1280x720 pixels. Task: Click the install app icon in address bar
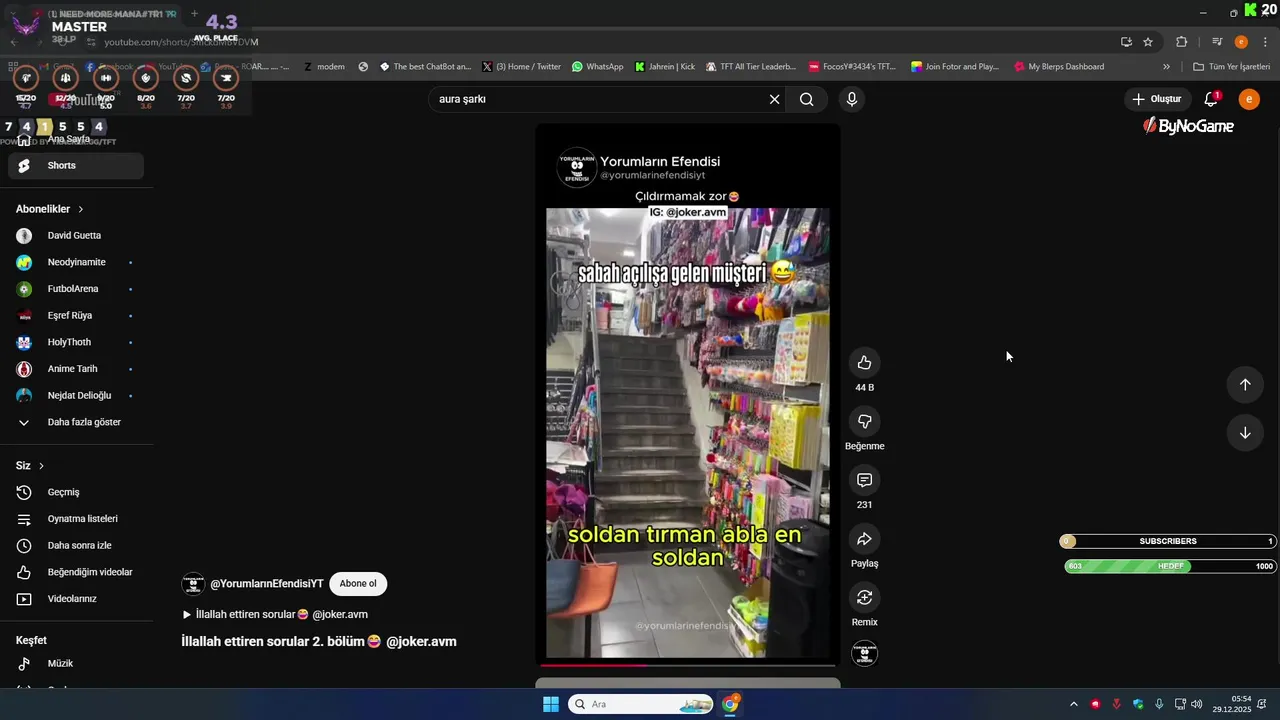coord(1126,42)
